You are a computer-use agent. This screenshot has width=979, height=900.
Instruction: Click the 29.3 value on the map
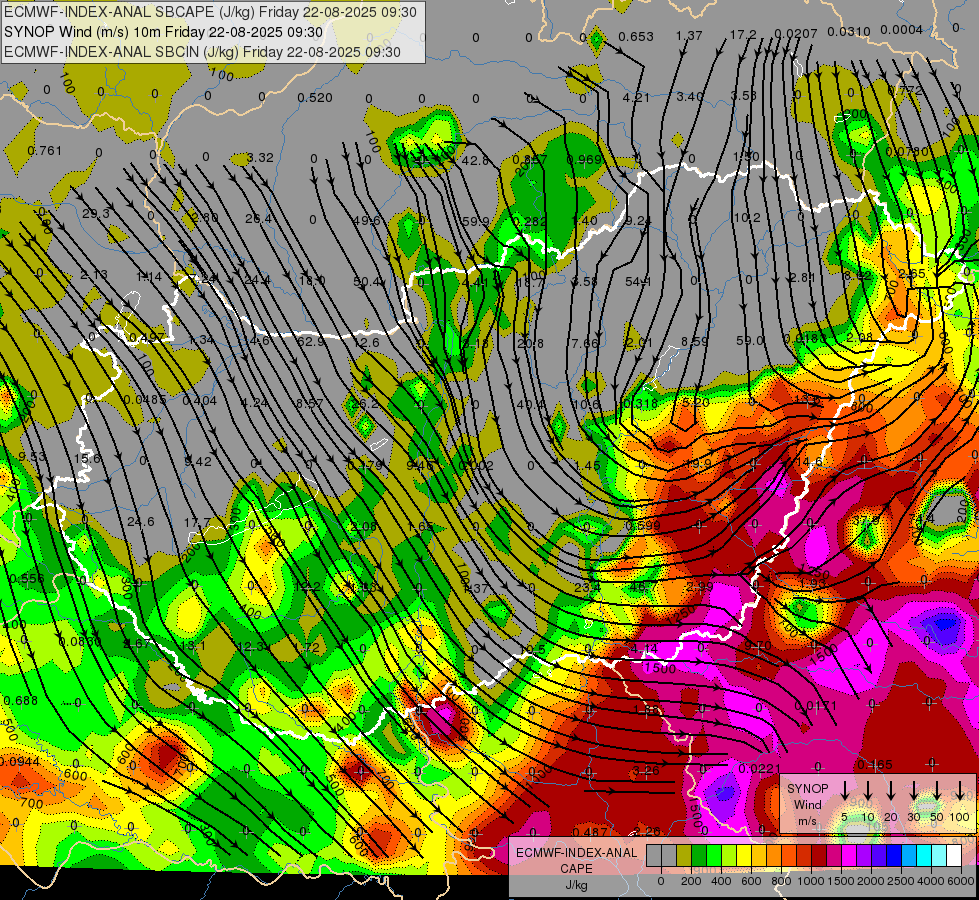96,214
